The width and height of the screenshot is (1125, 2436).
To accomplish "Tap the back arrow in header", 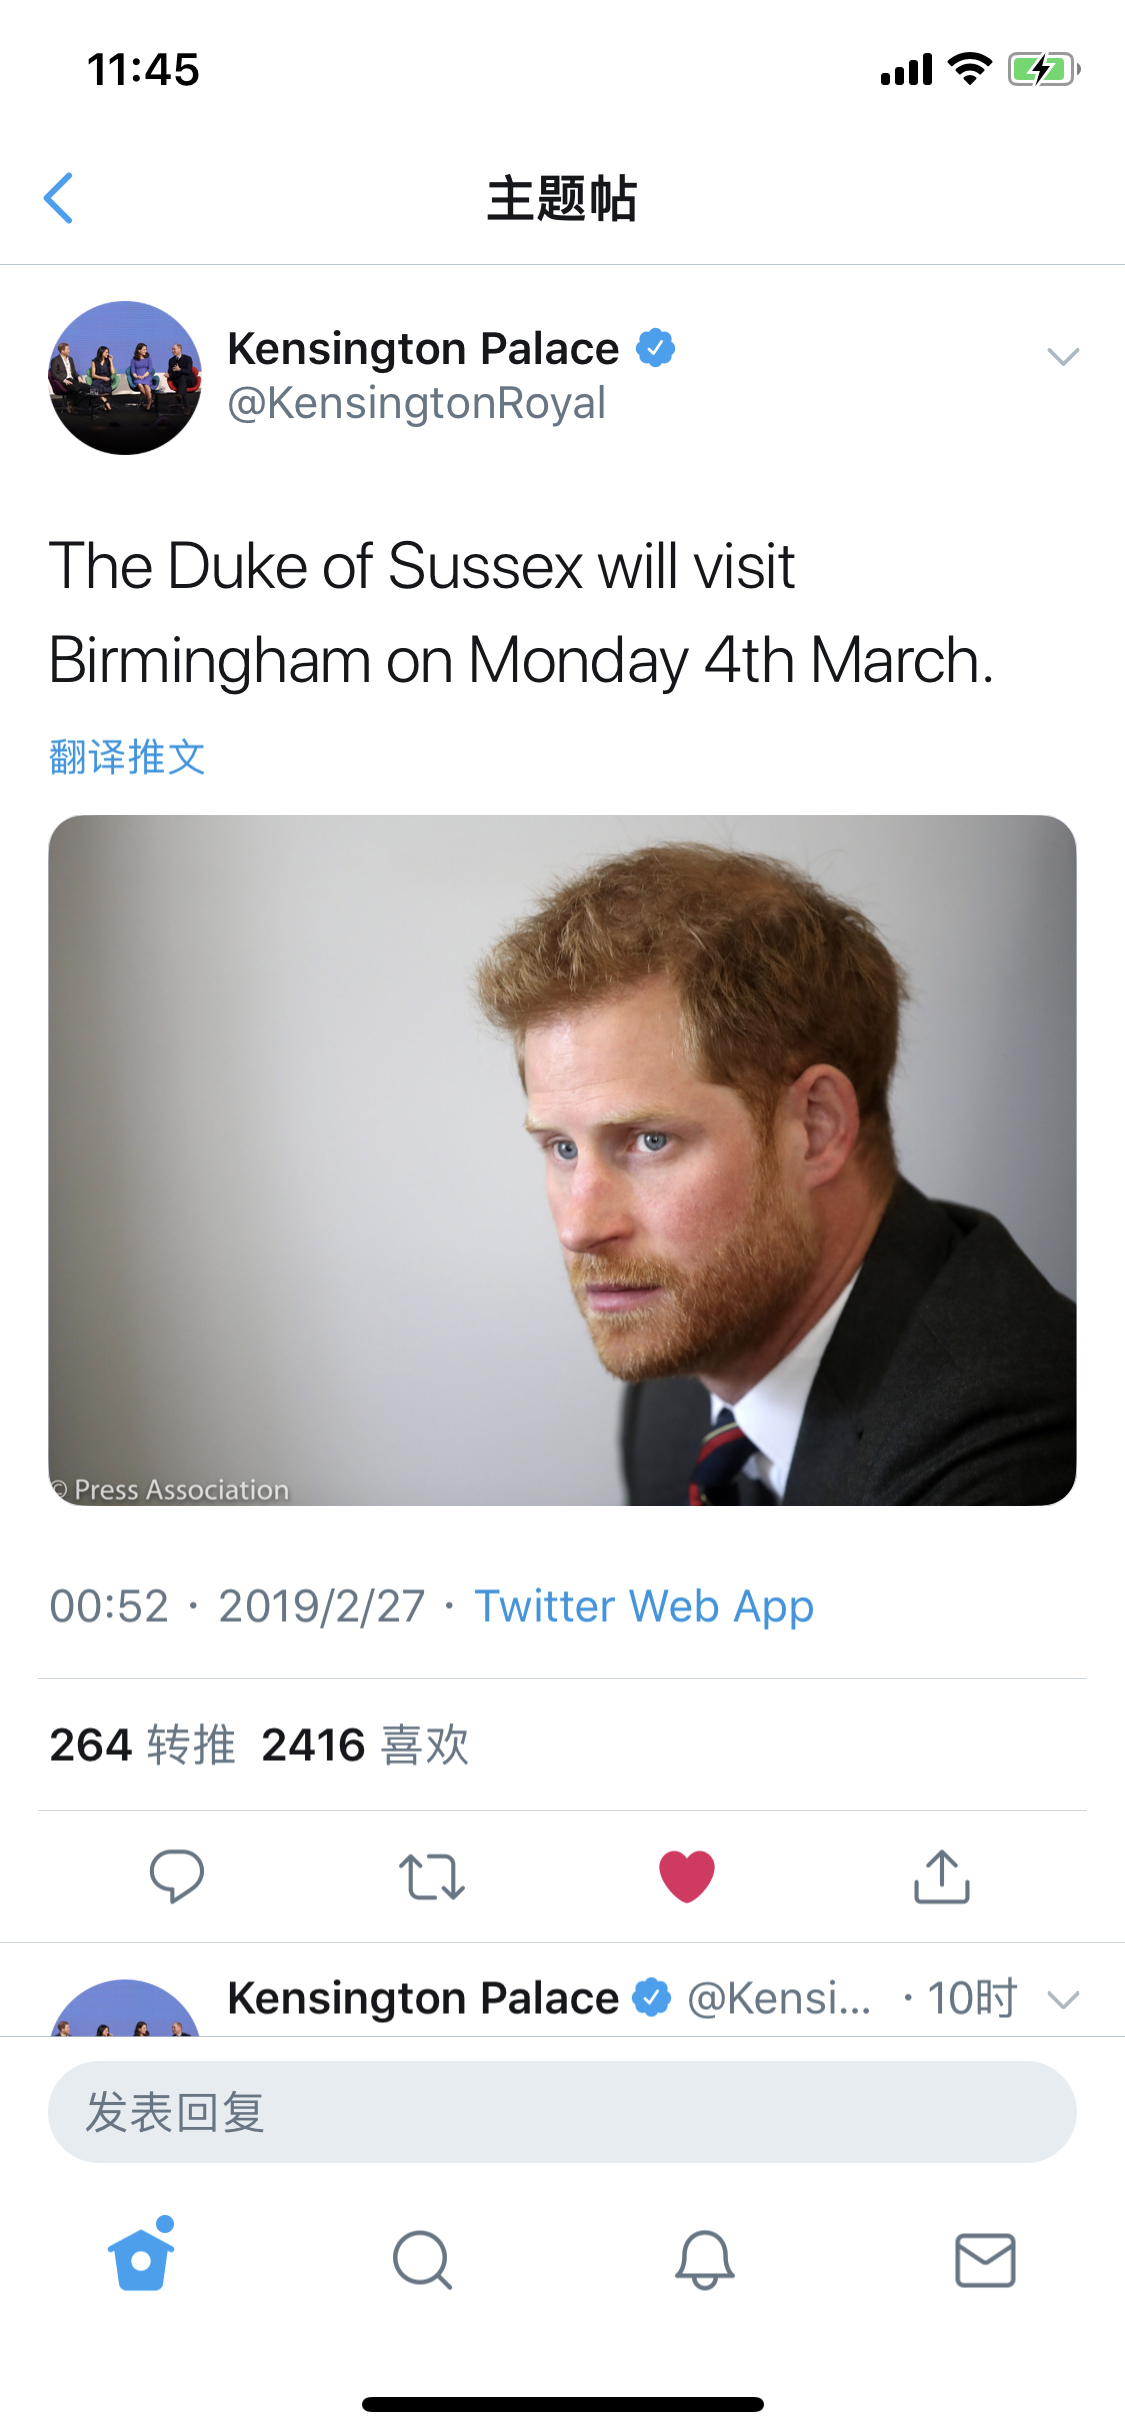I will pos(59,198).
